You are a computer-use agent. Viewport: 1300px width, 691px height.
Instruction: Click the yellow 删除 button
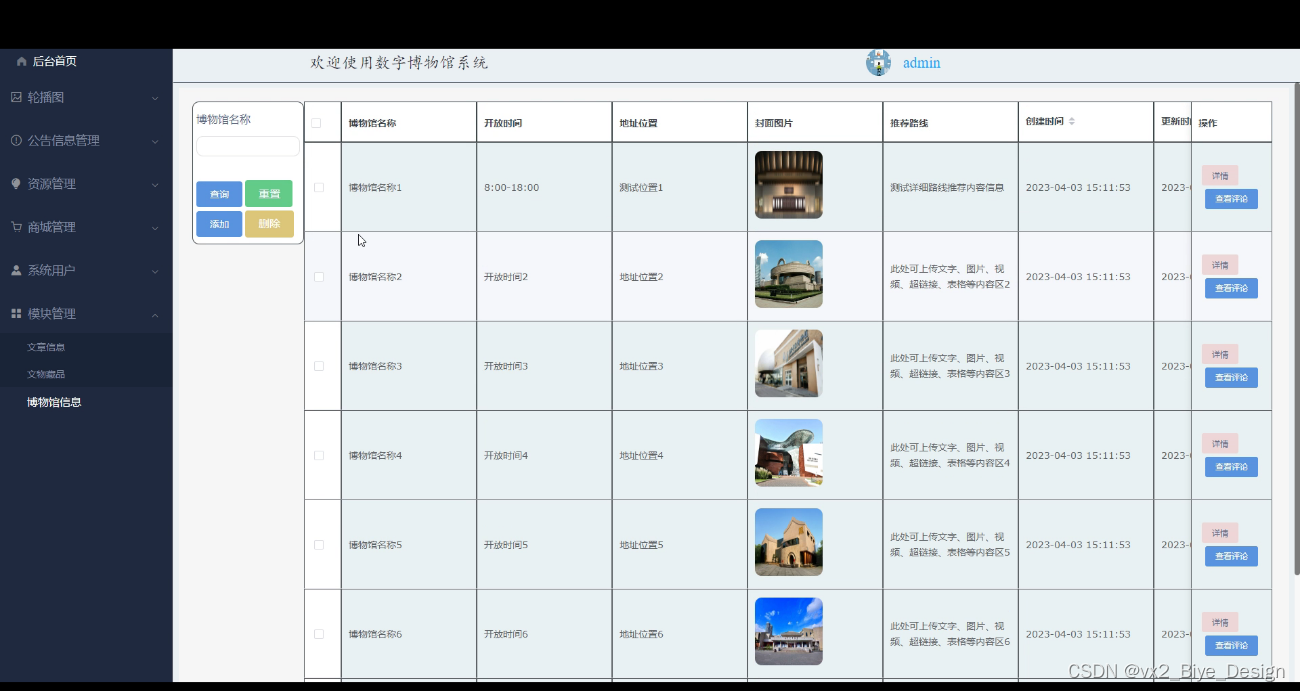[x=269, y=224]
